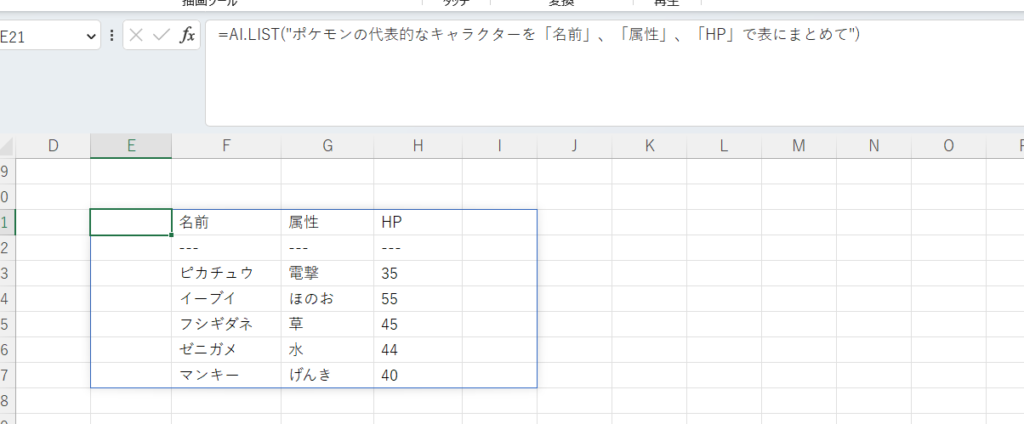Select the HP value 35 cell
Image resolution: width=1024 pixels, height=424 pixels.
pyautogui.click(x=418, y=273)
